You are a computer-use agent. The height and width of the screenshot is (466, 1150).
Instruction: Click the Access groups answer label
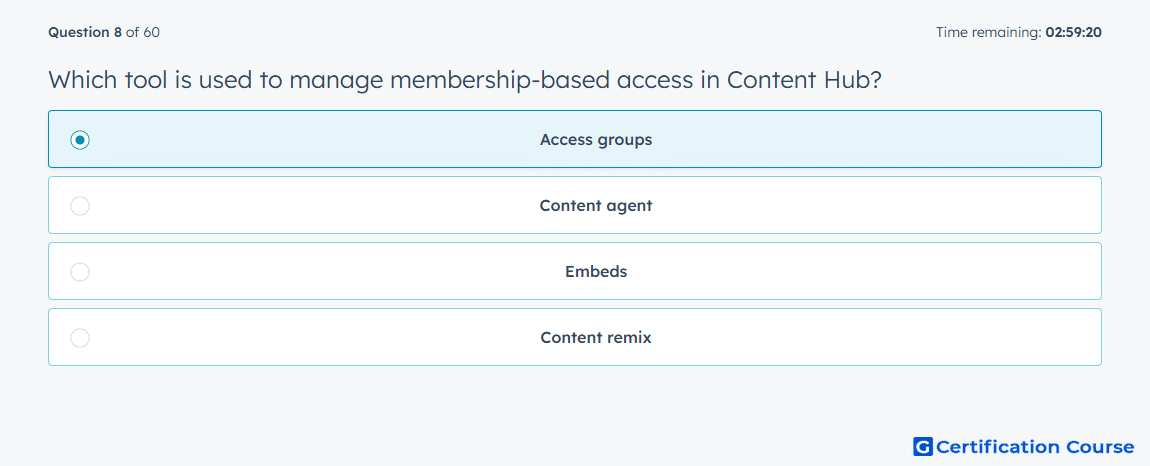(596, 139)
